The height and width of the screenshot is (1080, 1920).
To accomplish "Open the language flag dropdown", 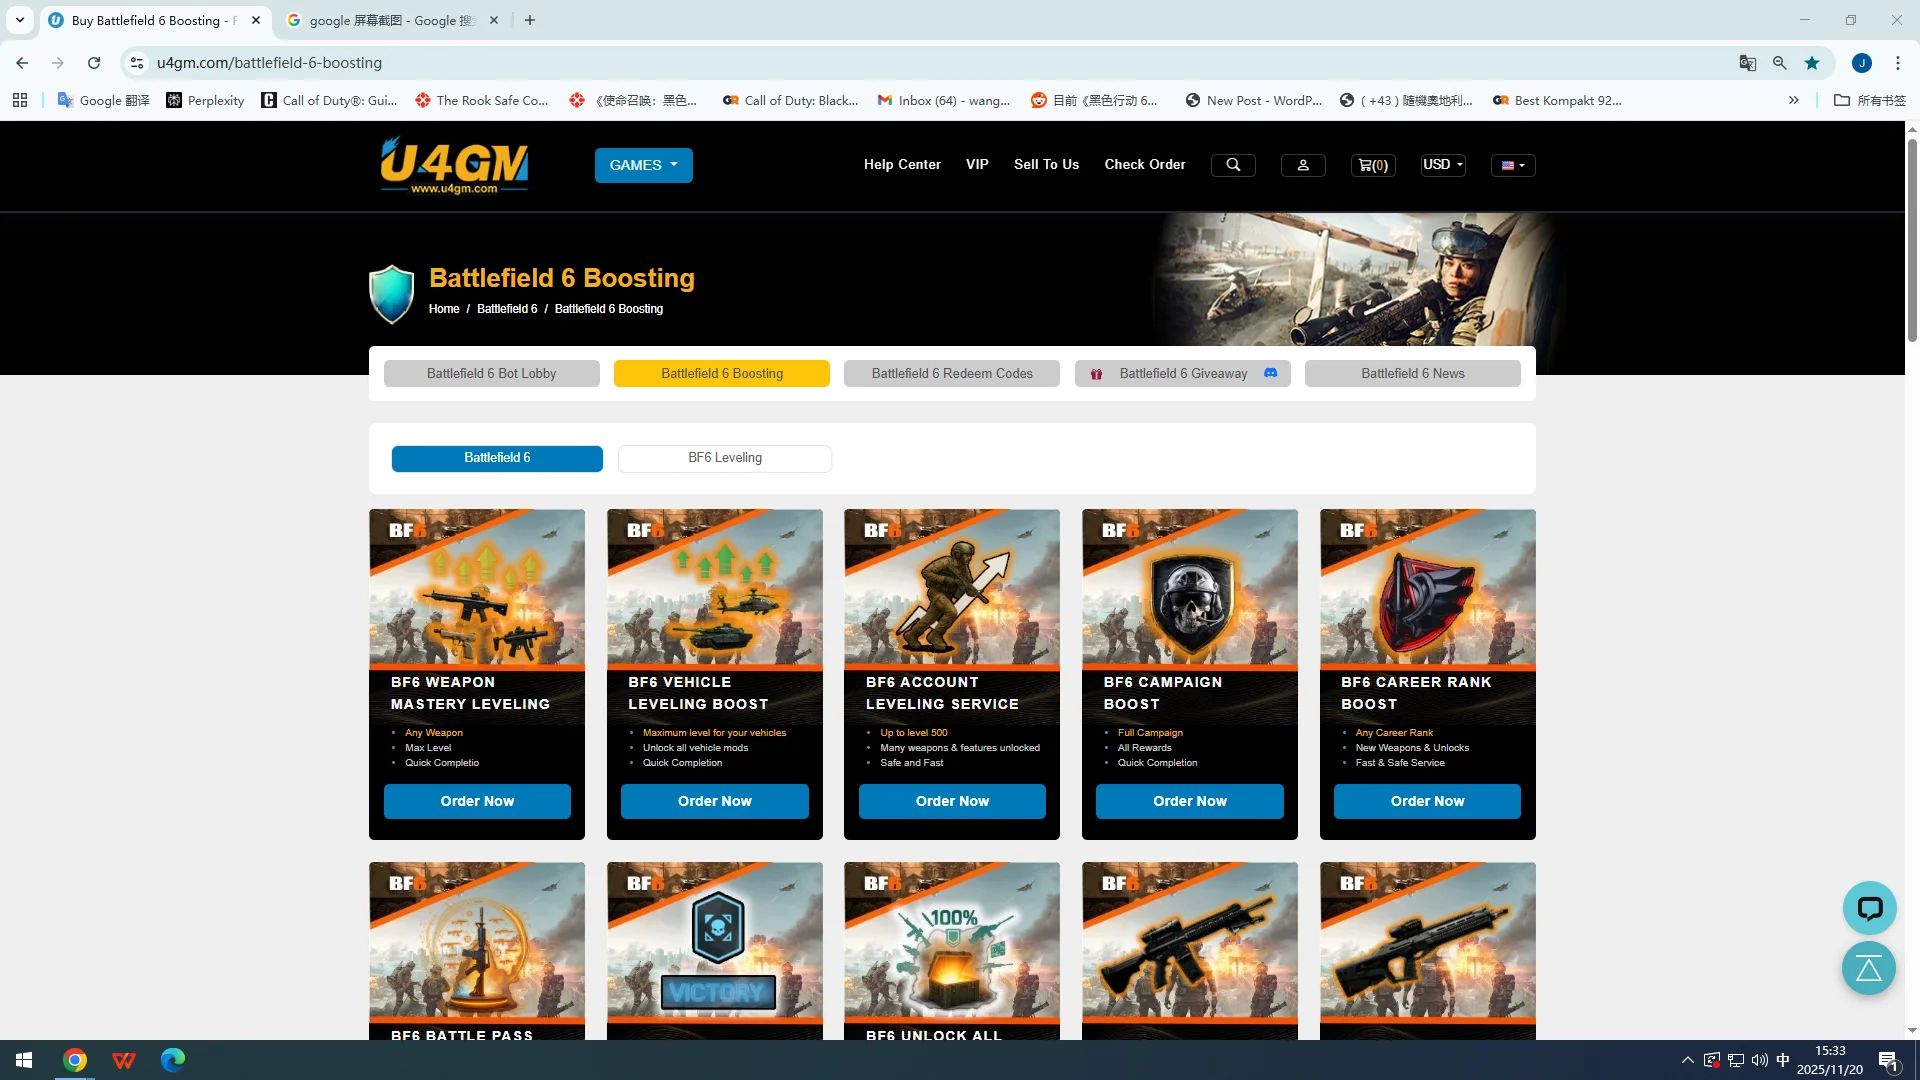I will click(x=1512, y=165).
